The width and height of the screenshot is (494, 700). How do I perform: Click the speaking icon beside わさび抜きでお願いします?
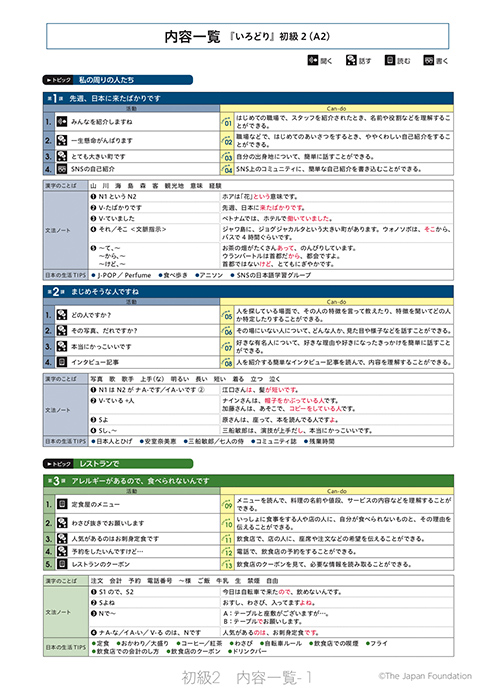[62, 522]
